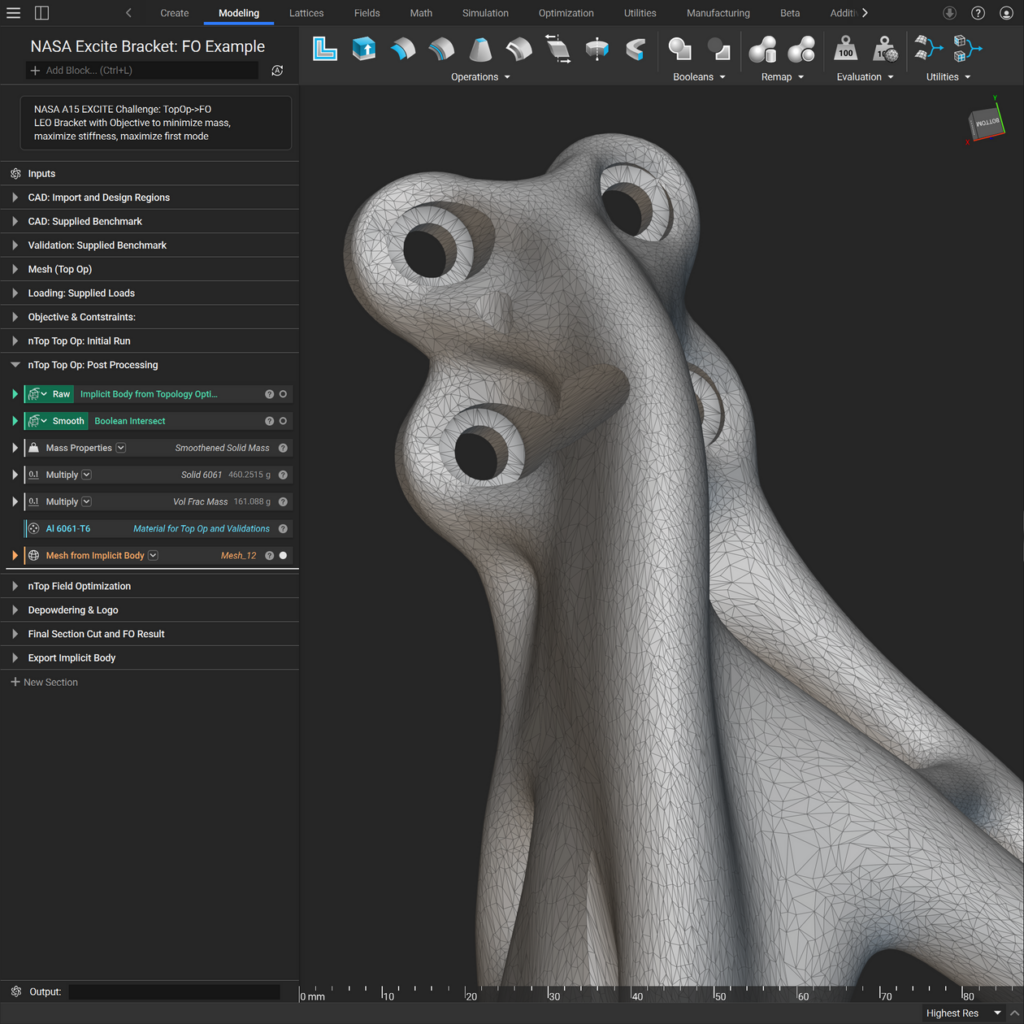Image resolution: width=1024 pixels, height=1024 pixels.
Task: Open the Booleans dropdown
Action: (699, 77)
